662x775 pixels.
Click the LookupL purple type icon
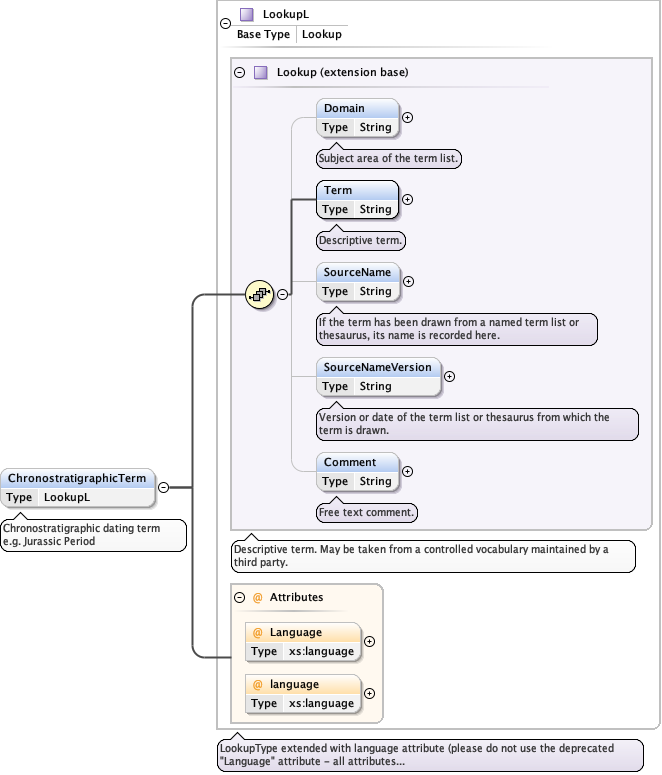pos(246,15)
